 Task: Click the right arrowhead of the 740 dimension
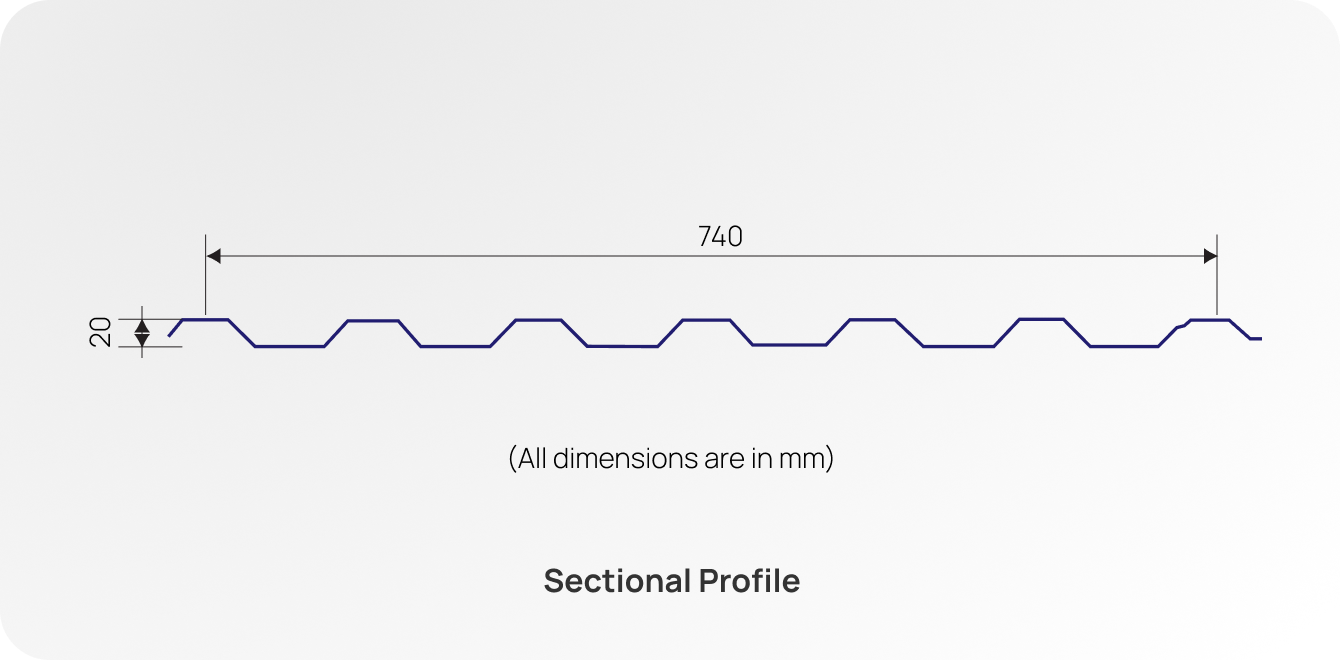click(1210, 256)
